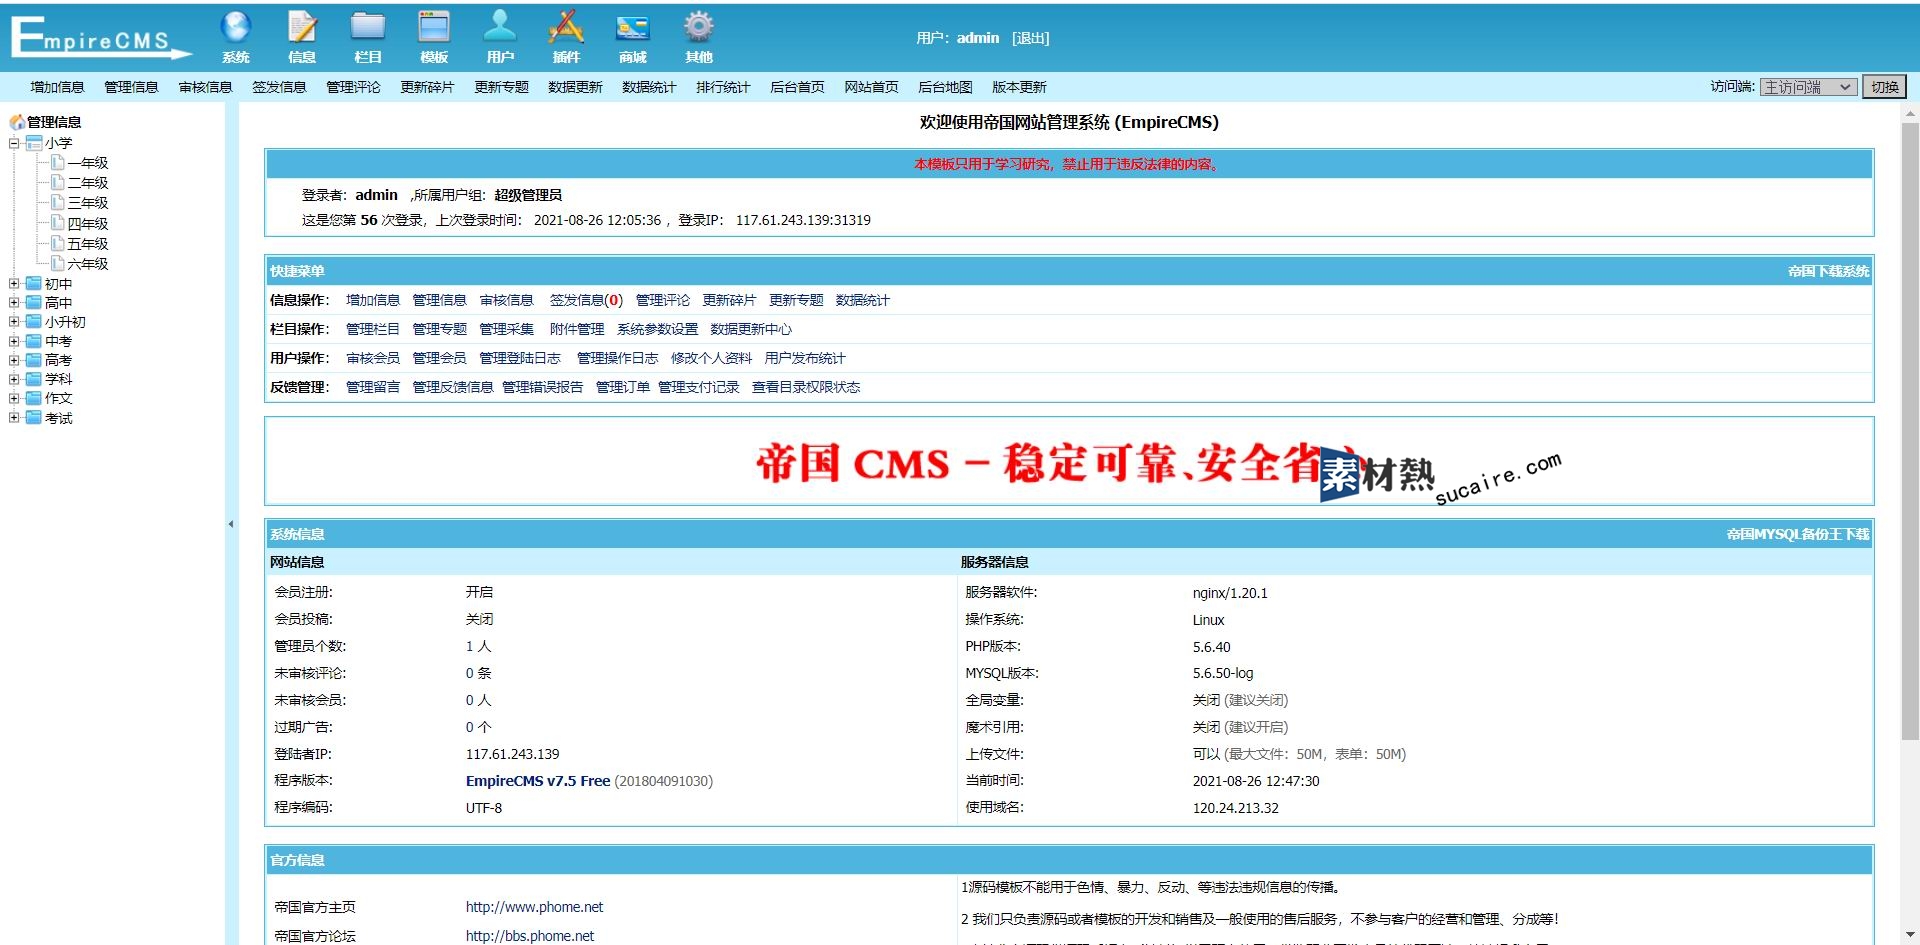Open 增加信息 in the top submenu
Viewport: 1920px width, 945px height.
pos(57,87)
